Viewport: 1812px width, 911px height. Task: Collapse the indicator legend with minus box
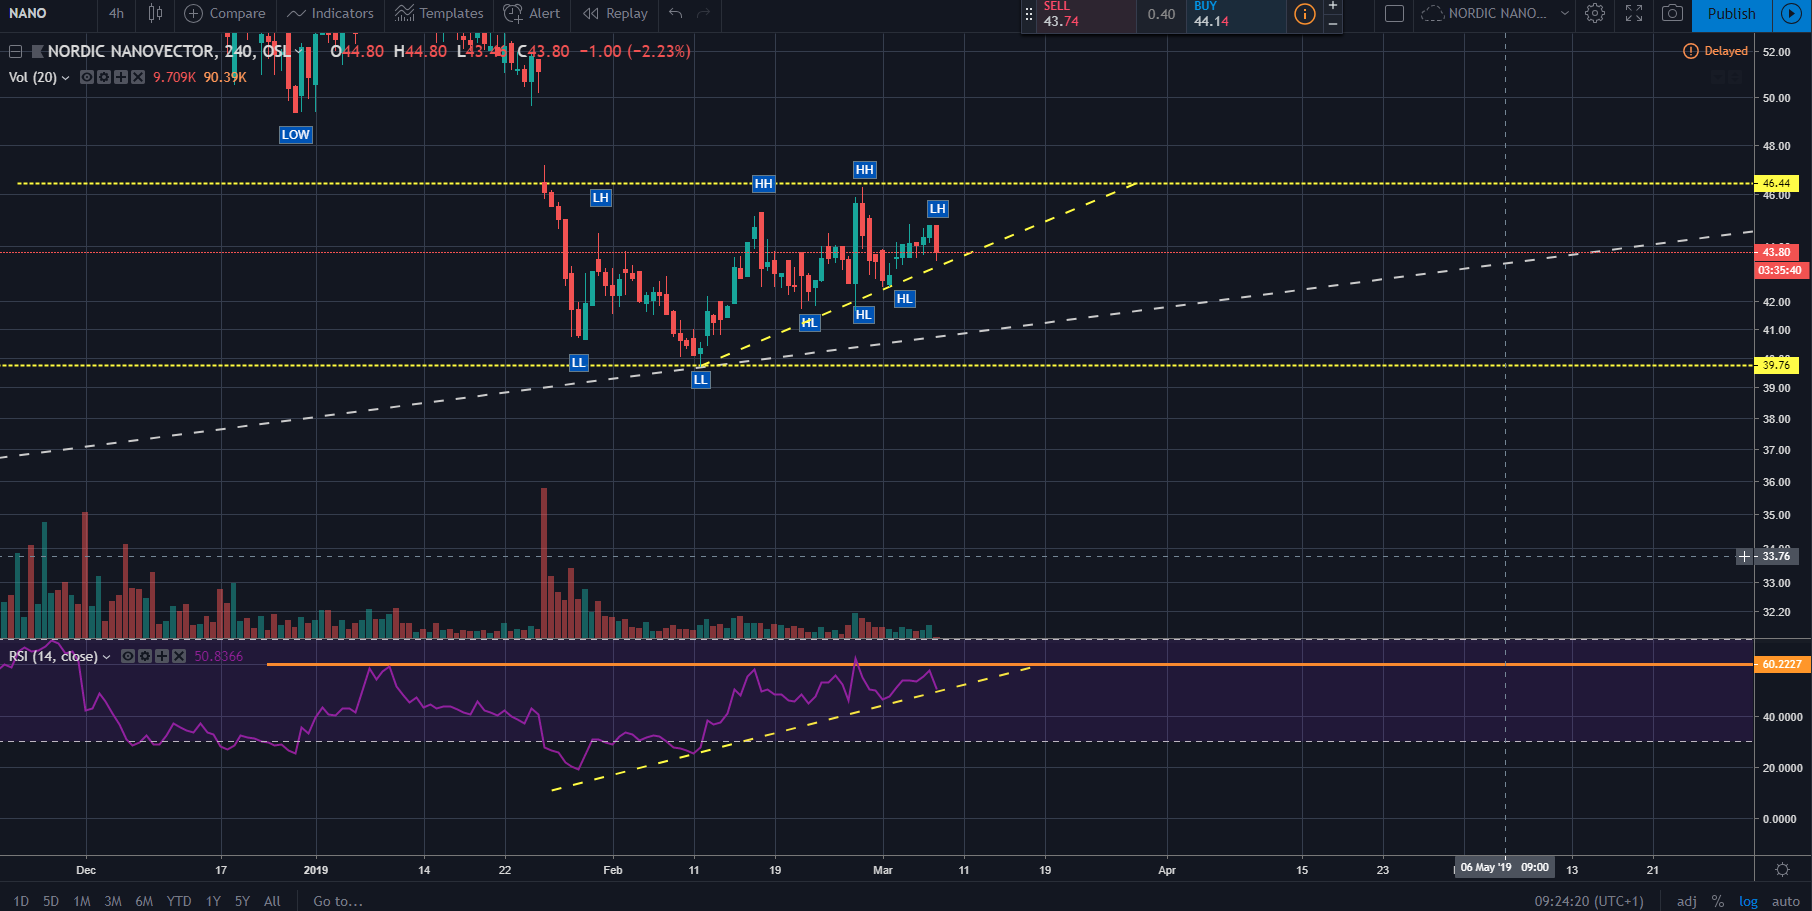point(15,51)
